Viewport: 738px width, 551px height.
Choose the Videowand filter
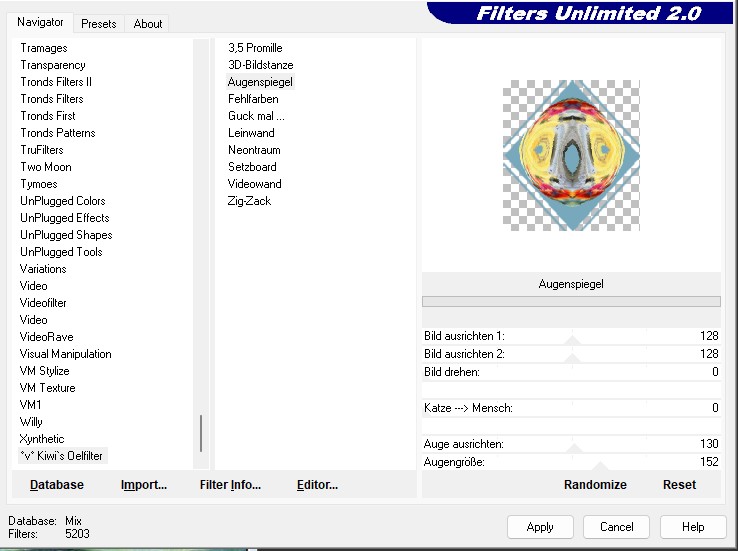click(254, 184)
